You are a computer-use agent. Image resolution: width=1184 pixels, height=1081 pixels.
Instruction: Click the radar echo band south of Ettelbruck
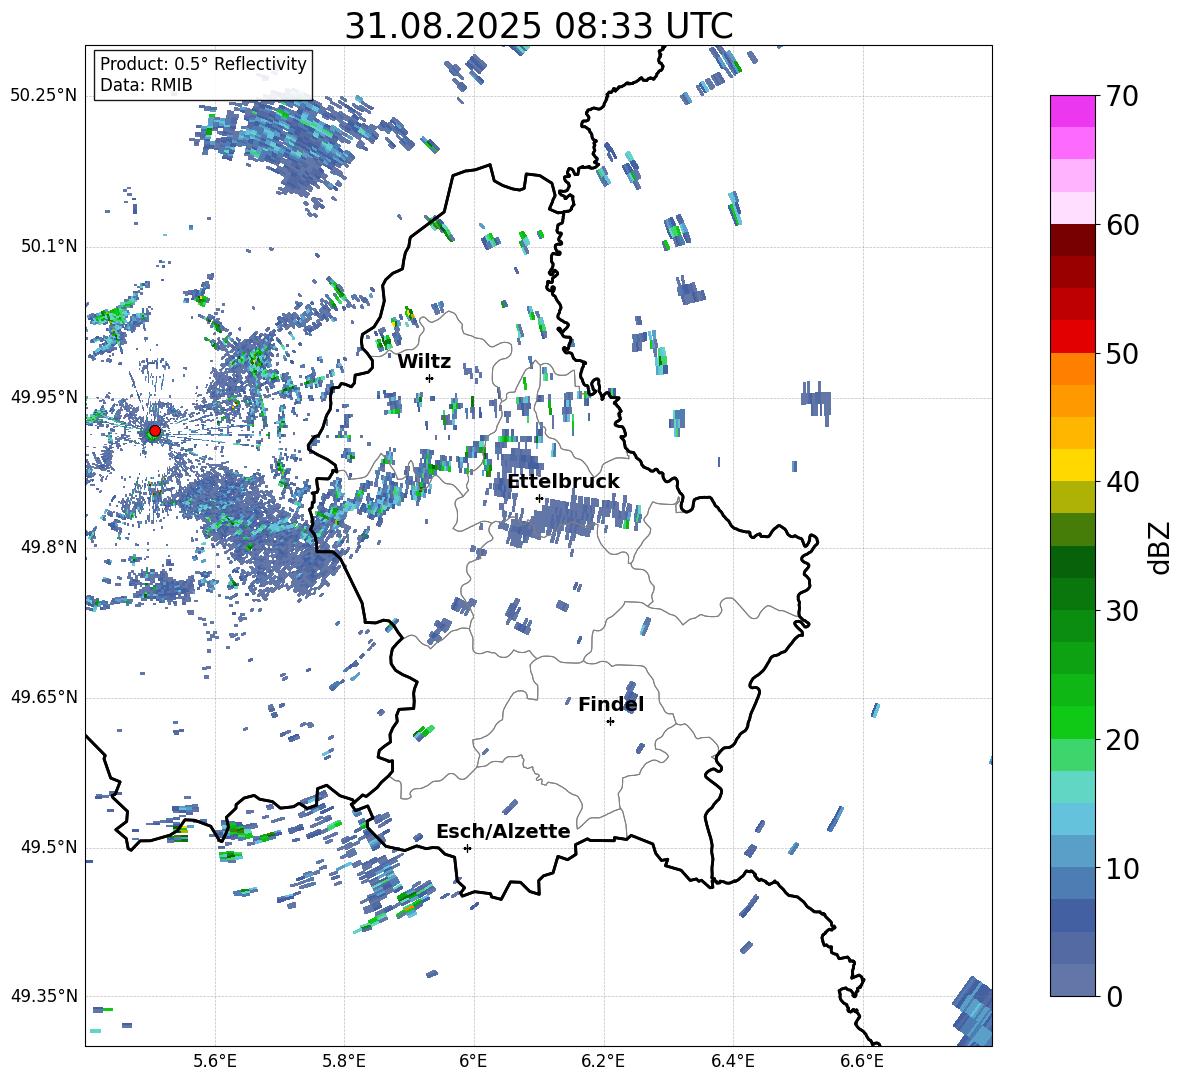pos(574,519)
